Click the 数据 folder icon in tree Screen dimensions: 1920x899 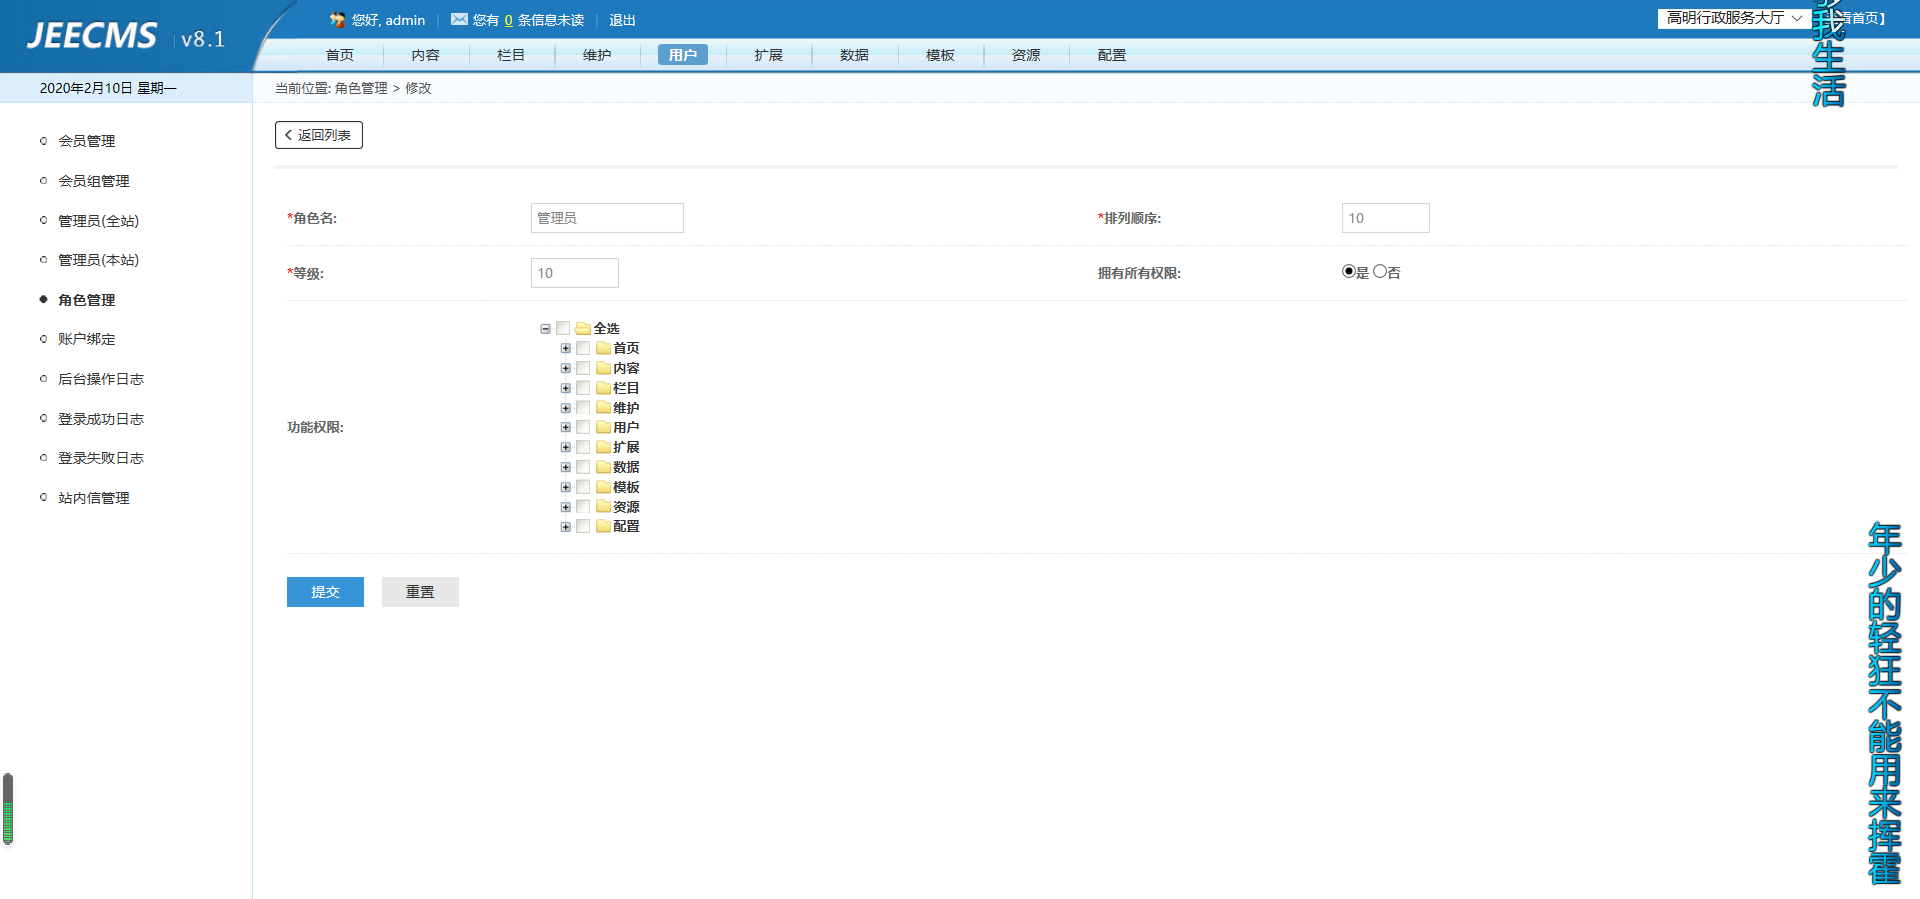603,467
